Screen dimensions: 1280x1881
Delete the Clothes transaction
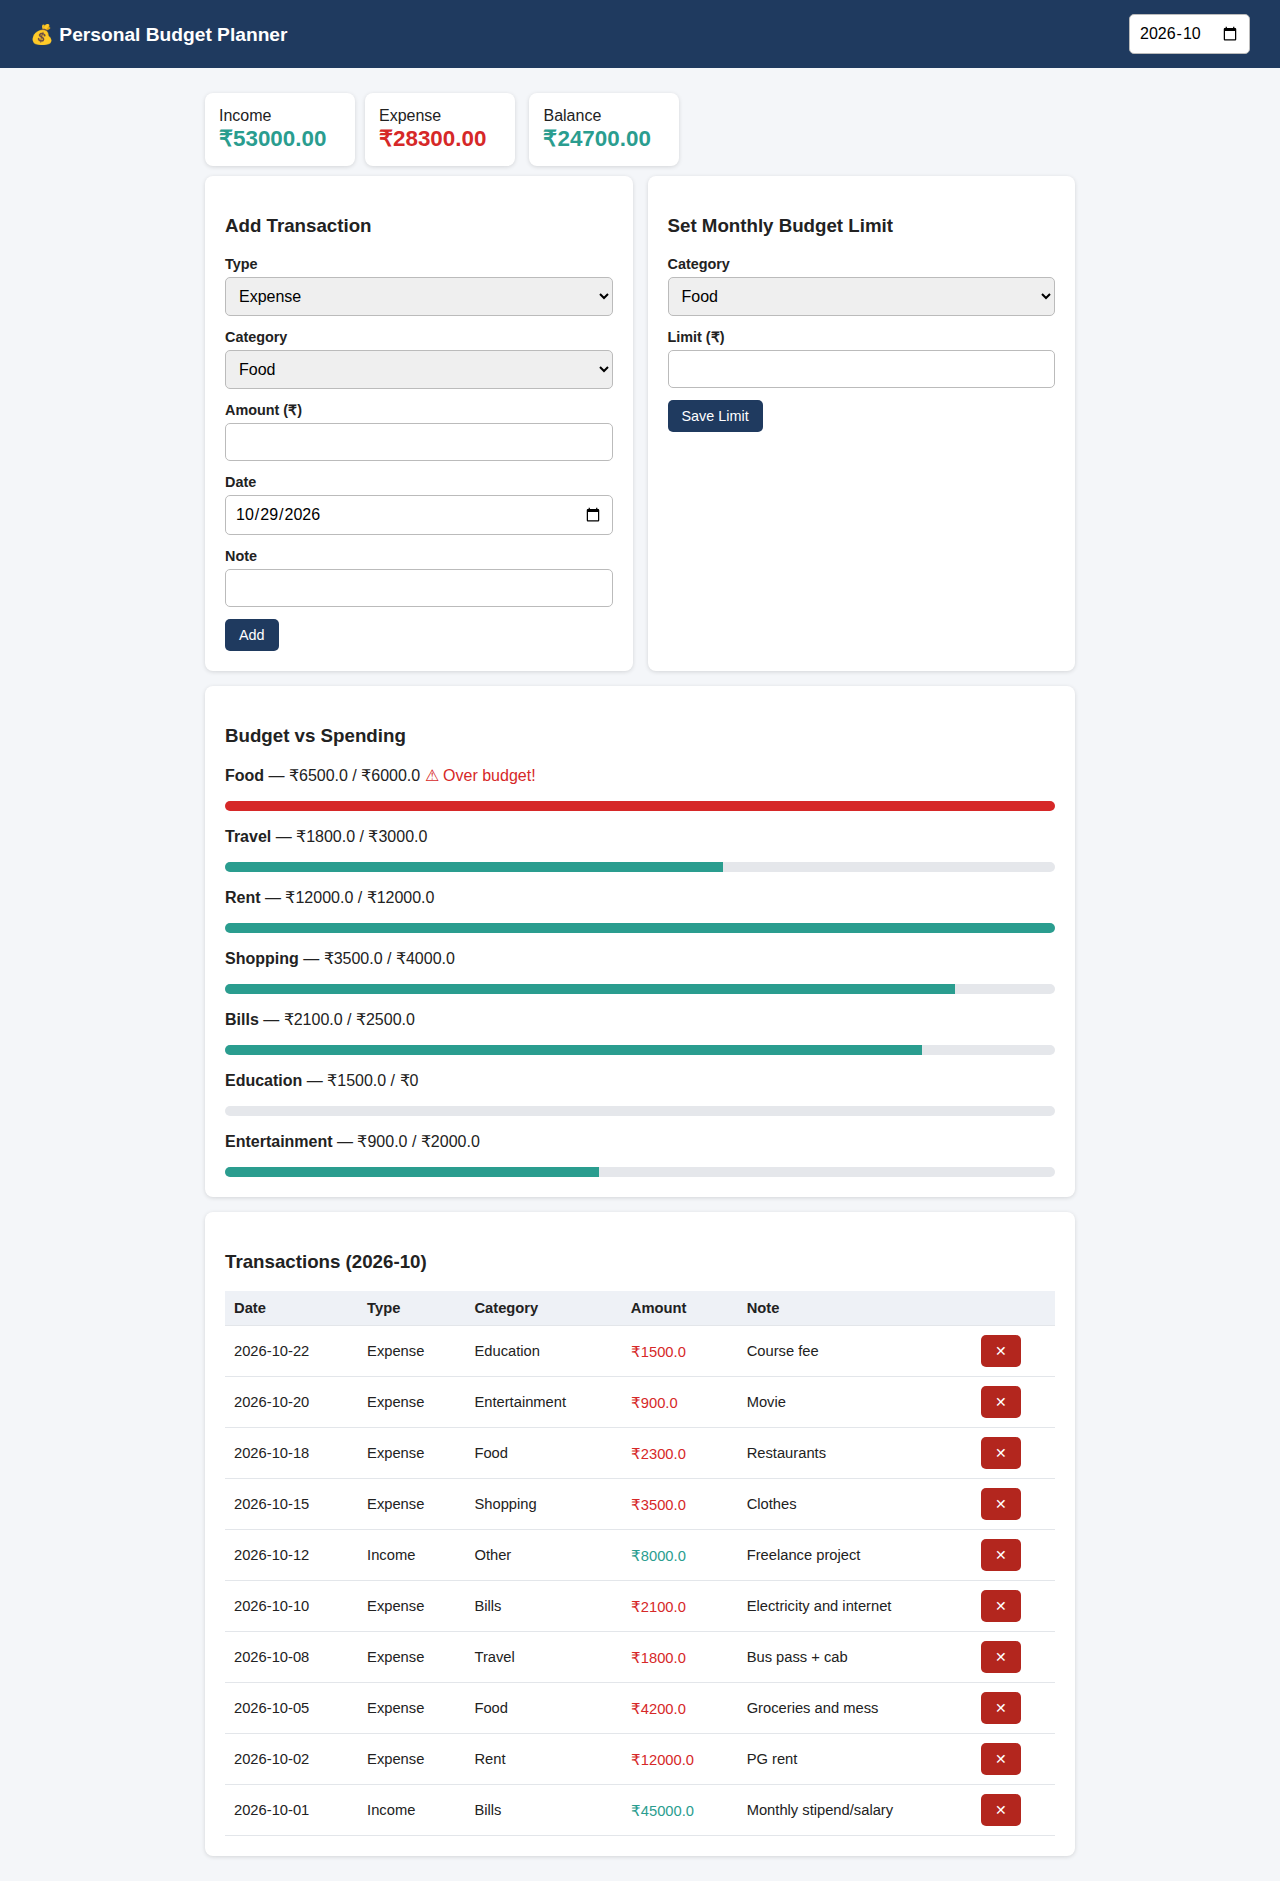coord(1000,1504)
